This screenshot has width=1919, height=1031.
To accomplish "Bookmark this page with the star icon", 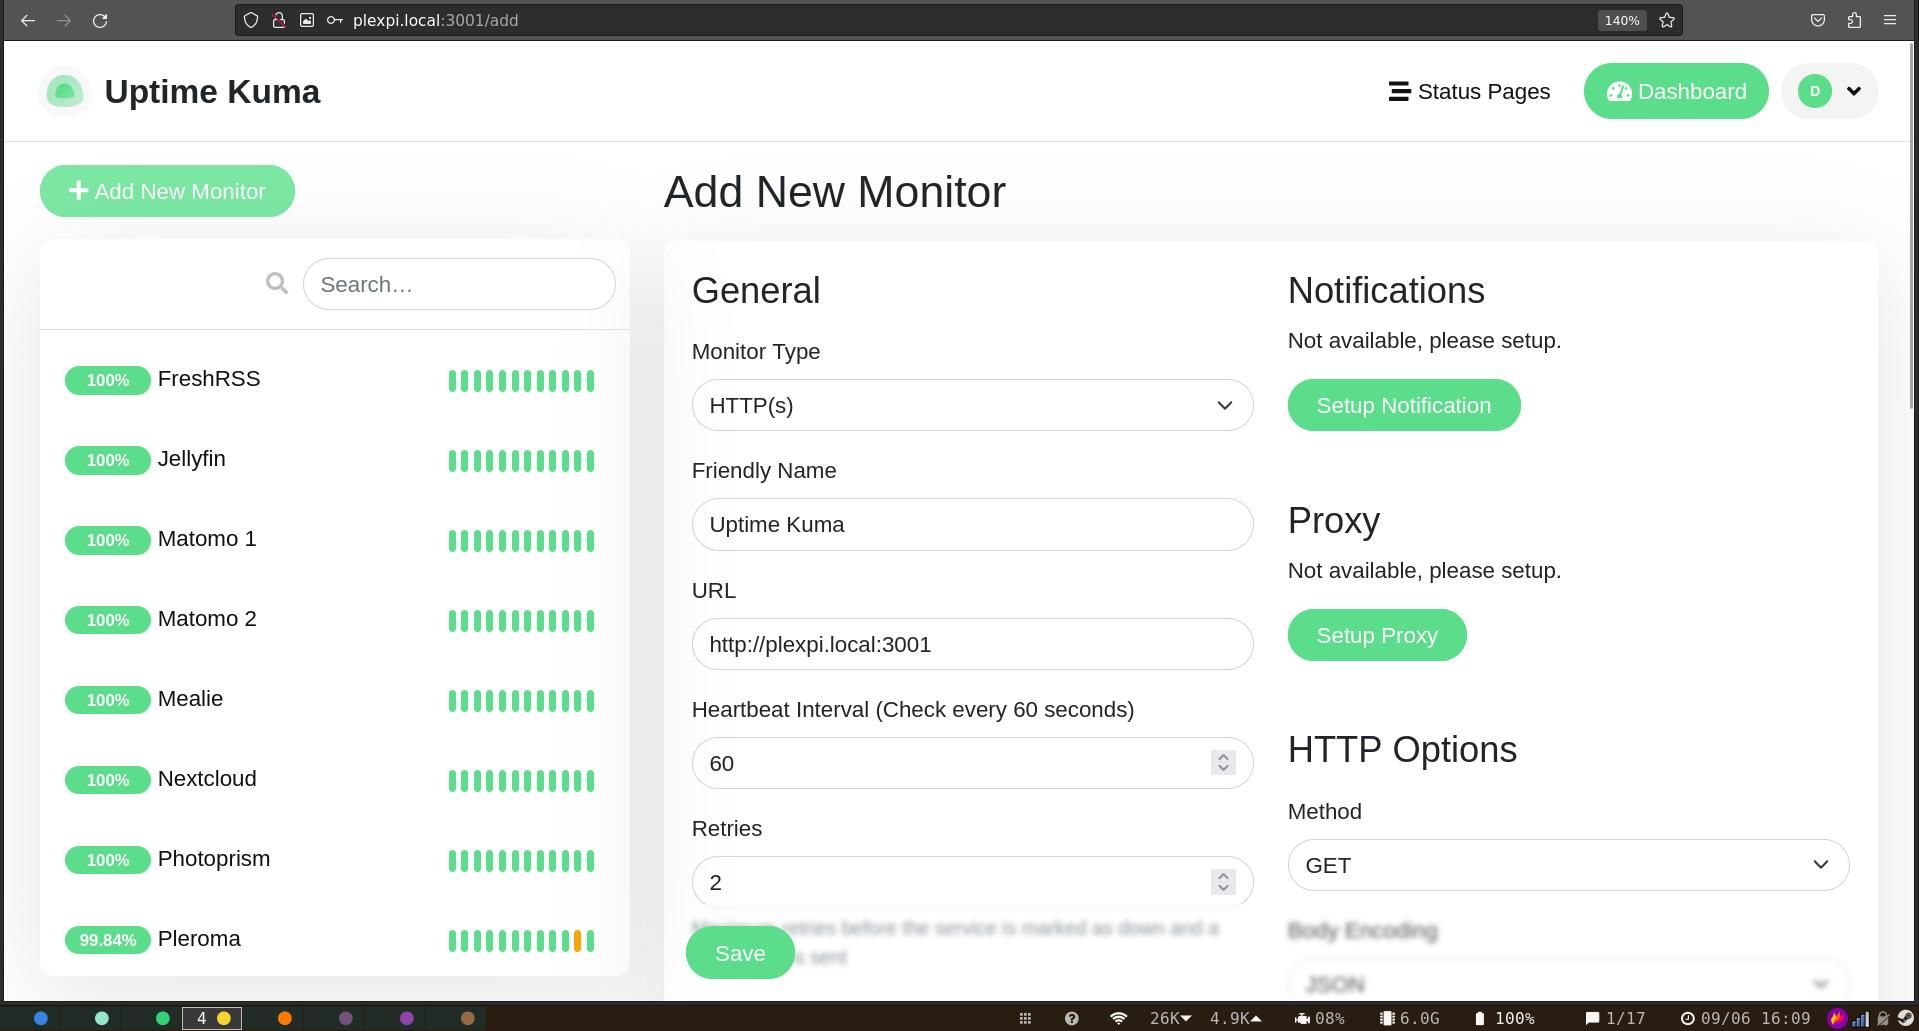I will point(1667,20).
